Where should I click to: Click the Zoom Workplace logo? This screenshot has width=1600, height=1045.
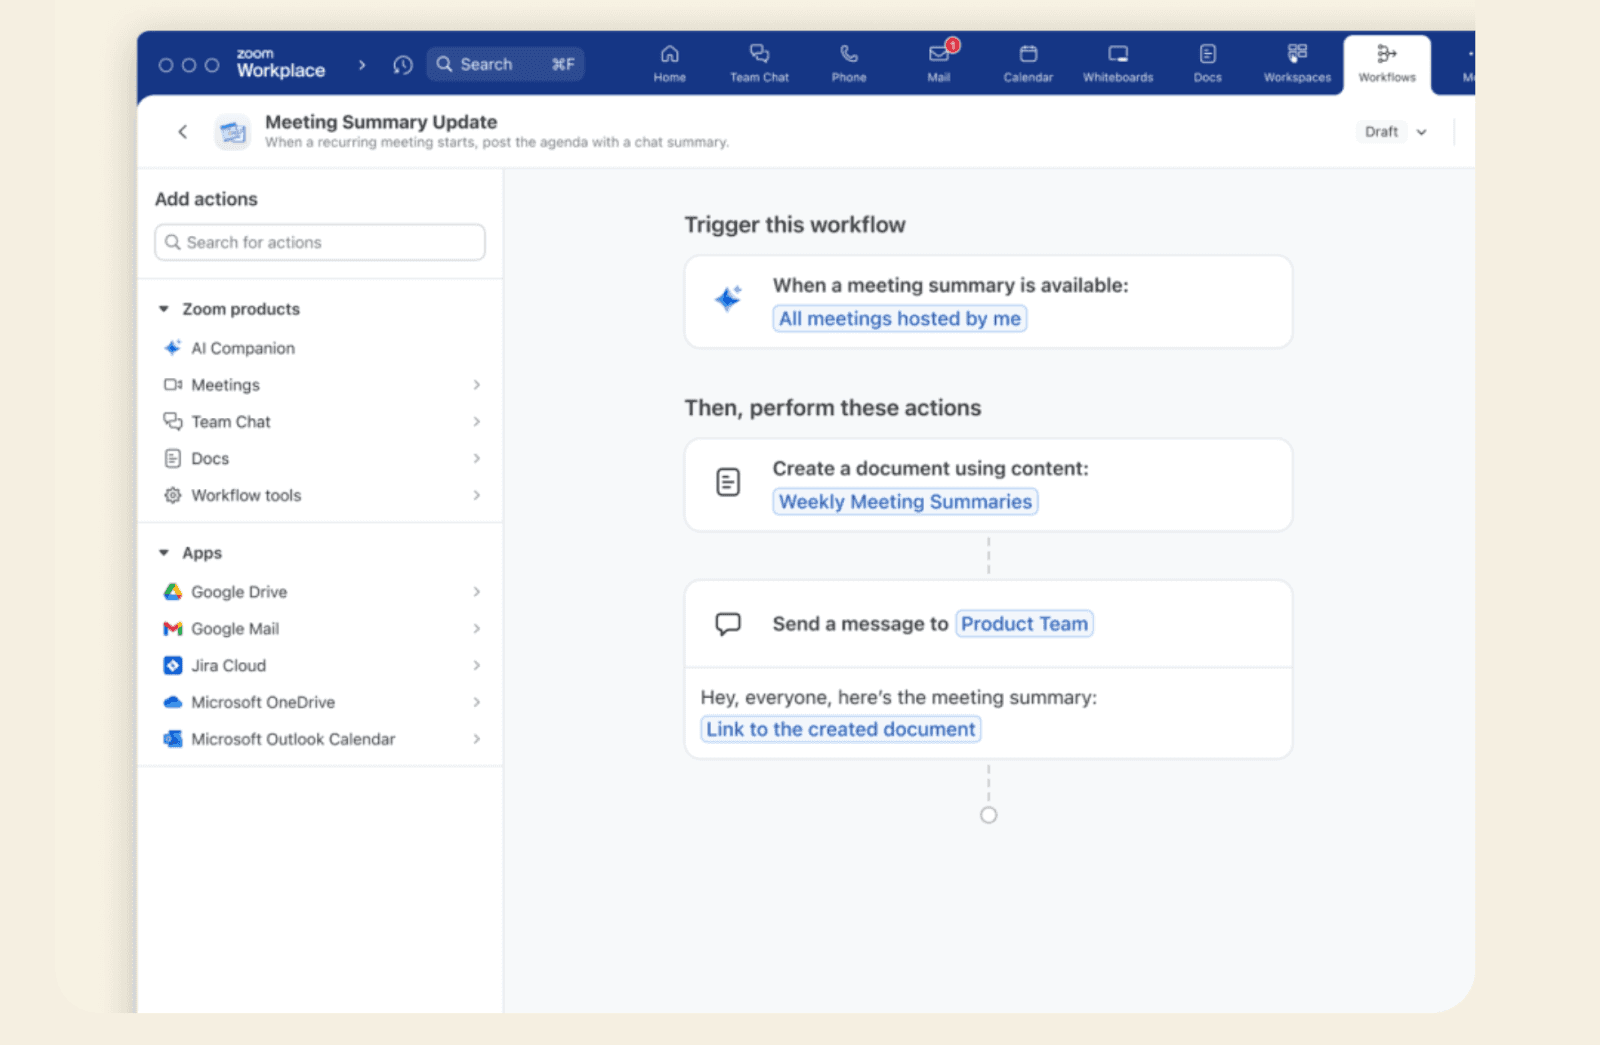(x=280, y=64)
